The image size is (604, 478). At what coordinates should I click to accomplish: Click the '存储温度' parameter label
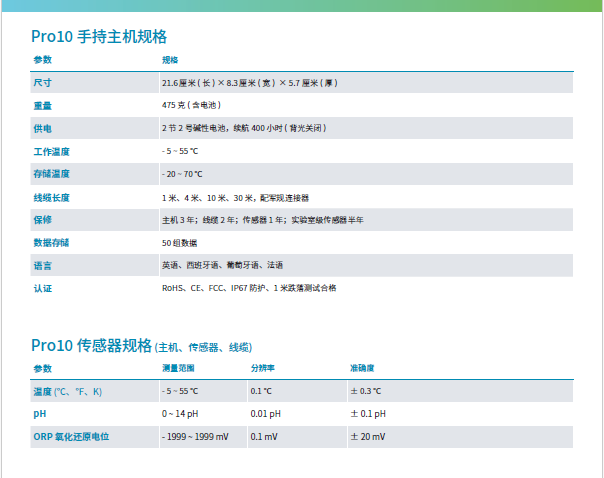(51, 174)
